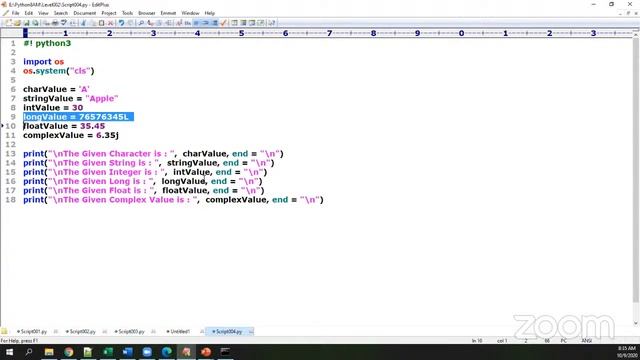The height and width of the screenshot is (360, 640).
Task: Click the New file toolbar icon
Action: (x=9, y=23)
